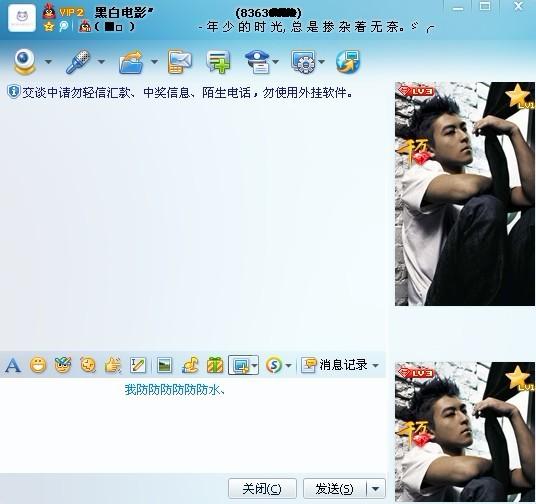Click into the message input field

click(193, 426)
